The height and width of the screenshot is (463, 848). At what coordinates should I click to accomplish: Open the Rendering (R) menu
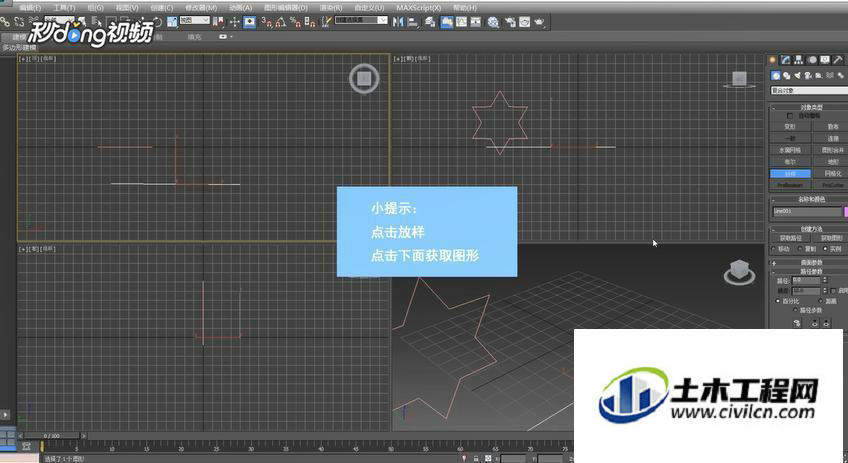pos(330,8)
